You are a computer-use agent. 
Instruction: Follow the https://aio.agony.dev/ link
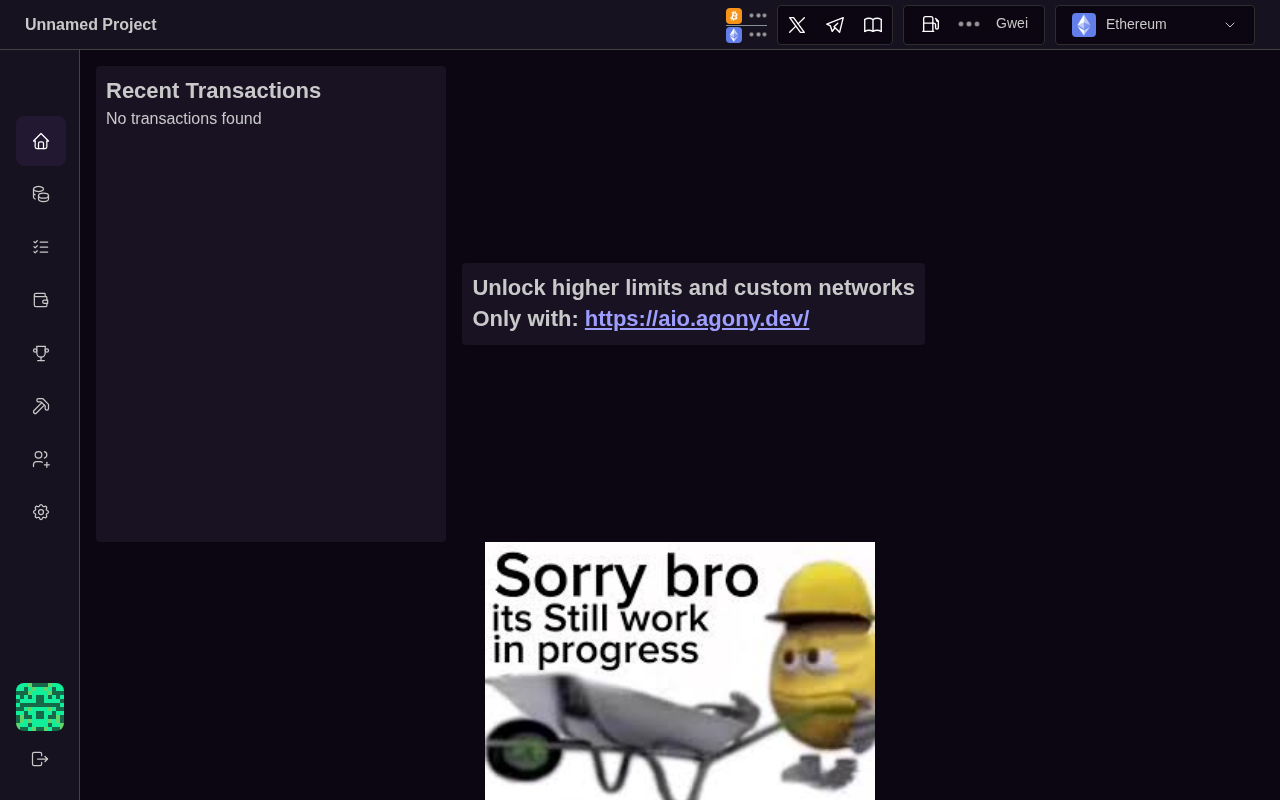pos(697,319)
